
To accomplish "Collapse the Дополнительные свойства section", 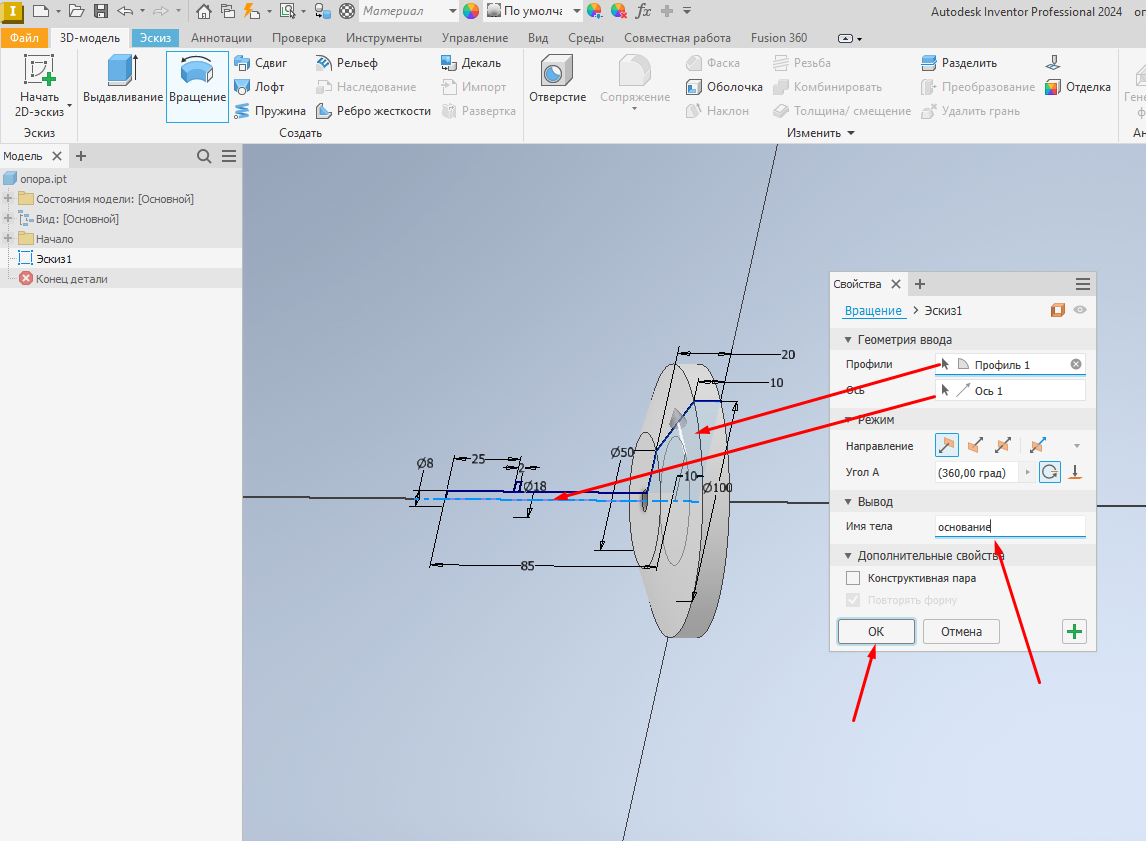I will click(x=848, y=556).
